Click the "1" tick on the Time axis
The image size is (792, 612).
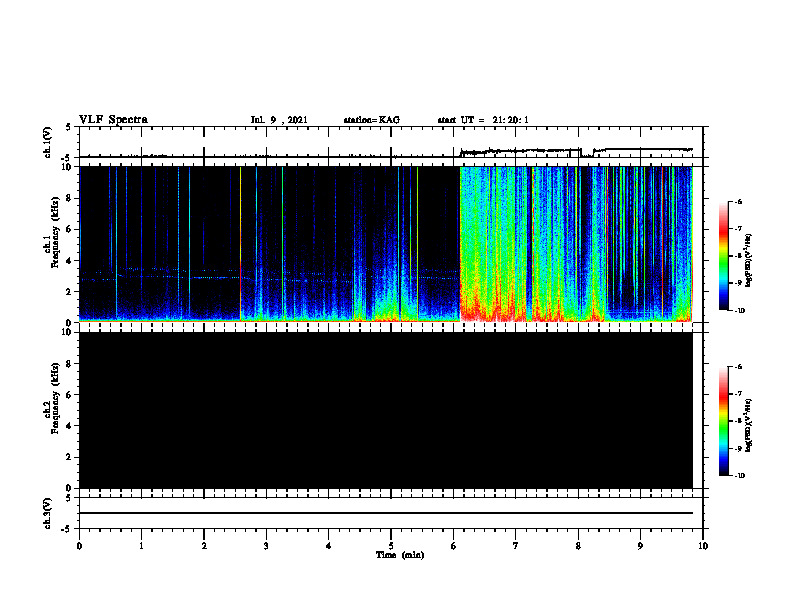141,546
